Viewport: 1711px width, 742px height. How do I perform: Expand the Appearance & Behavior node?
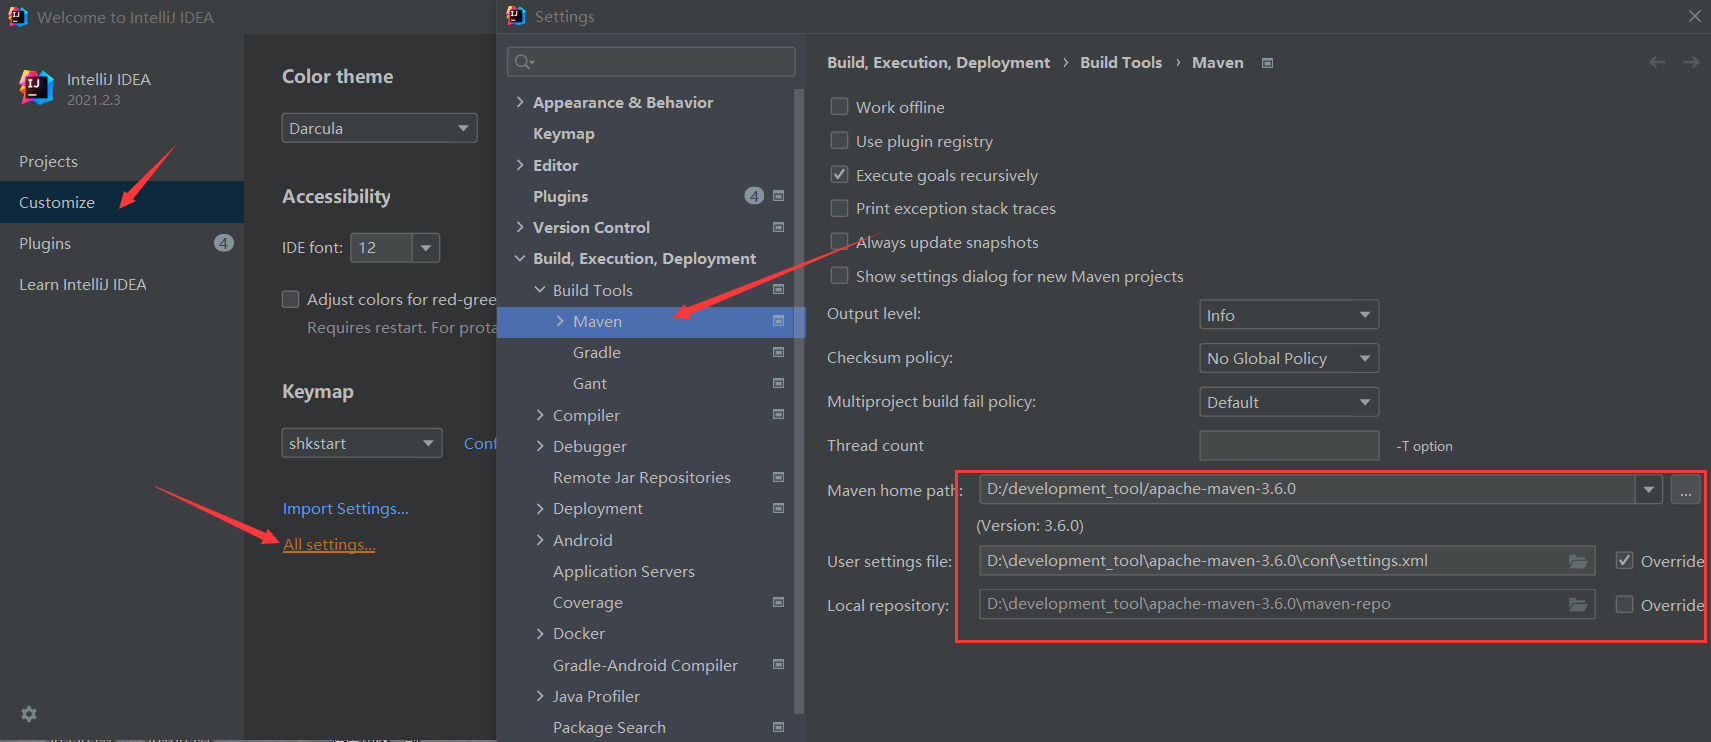(520, 102)
